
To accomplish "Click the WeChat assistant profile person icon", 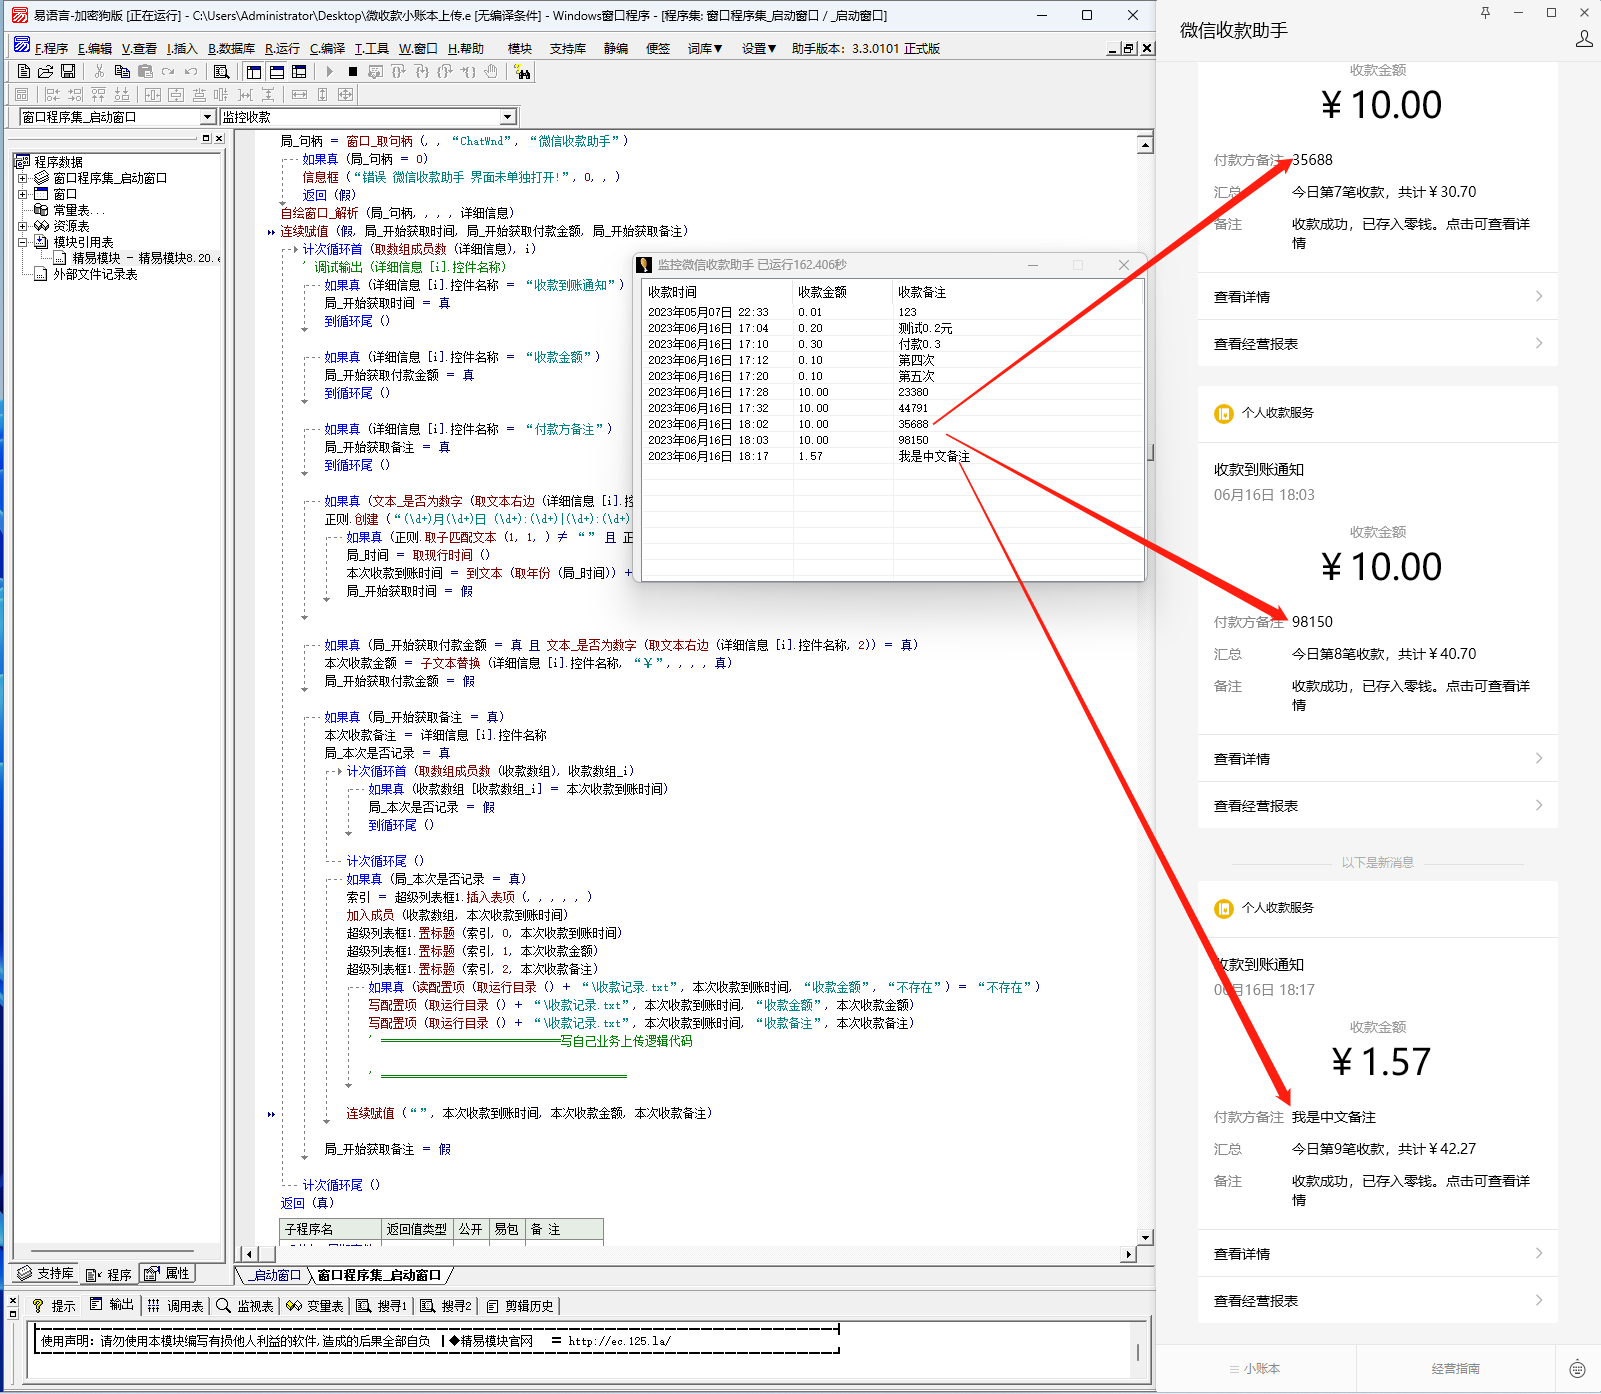I will click(x=1584, y=38).
